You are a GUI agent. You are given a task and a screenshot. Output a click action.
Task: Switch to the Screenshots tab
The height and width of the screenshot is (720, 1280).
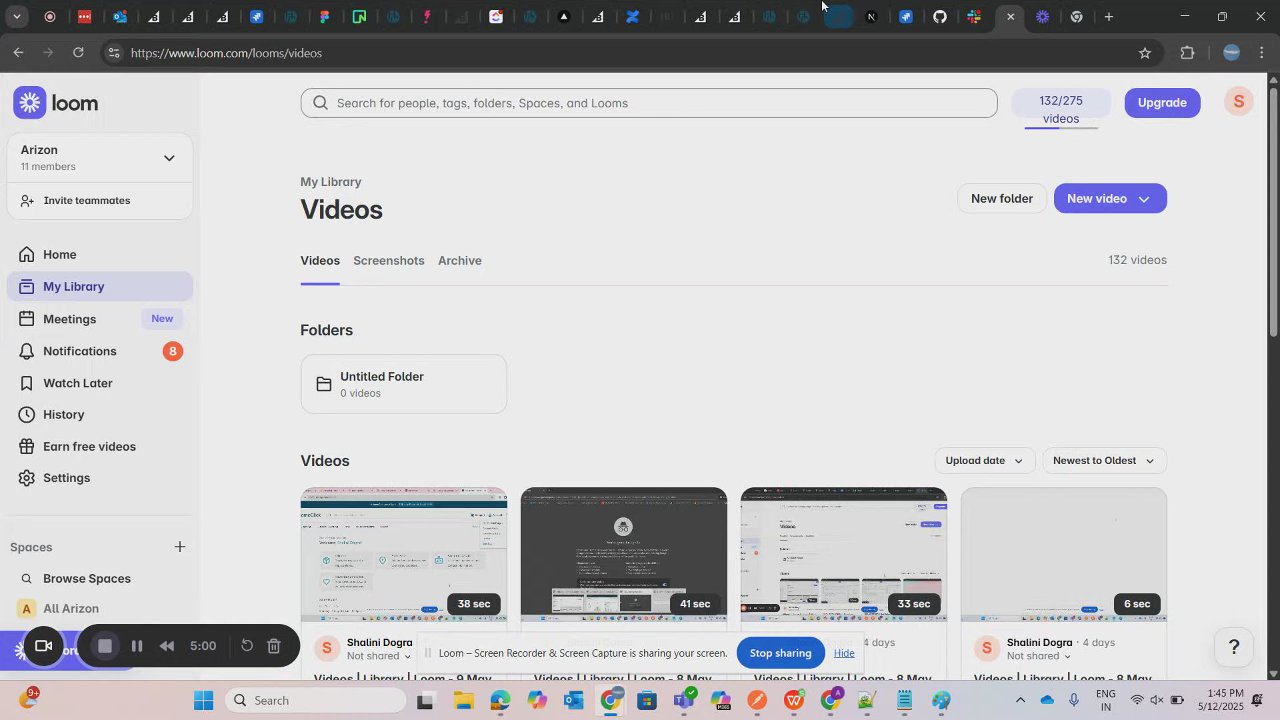(x=389, y=261)
